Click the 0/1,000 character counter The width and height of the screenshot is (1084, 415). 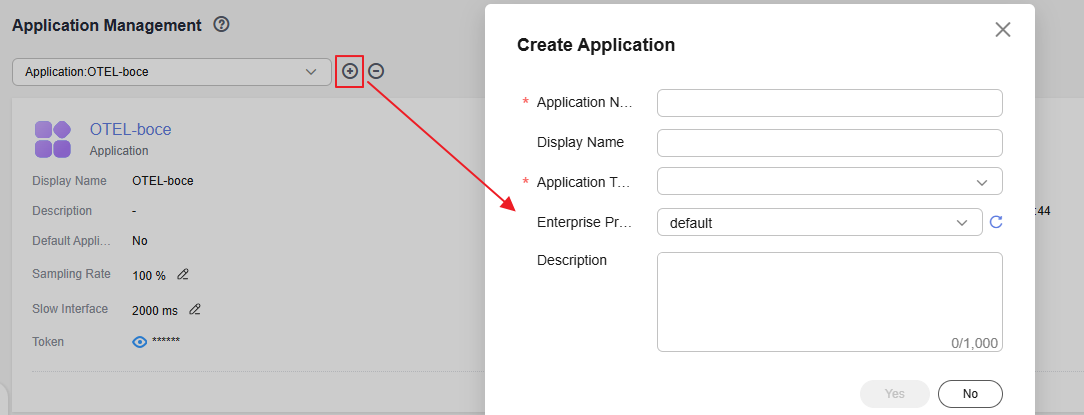974,342
